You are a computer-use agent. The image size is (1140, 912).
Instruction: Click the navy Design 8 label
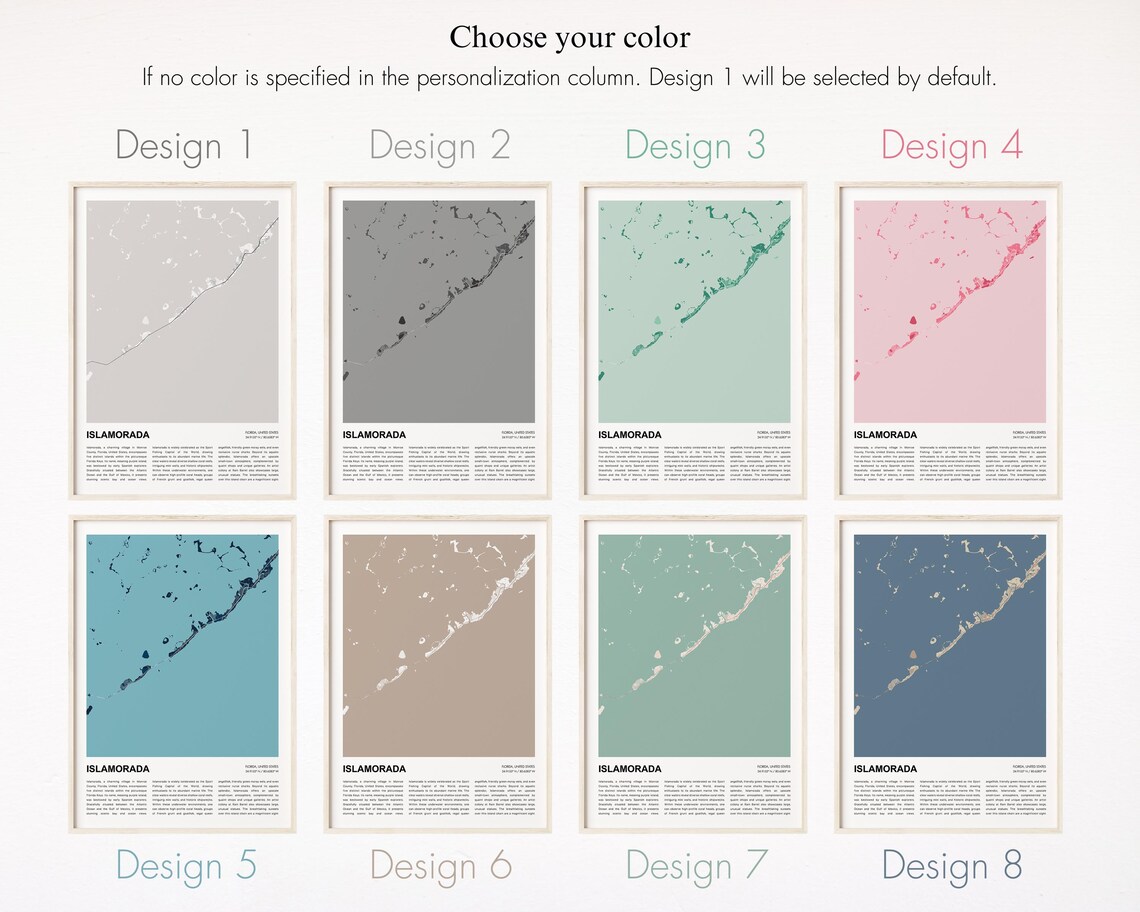pyautogui.click(x=952, y=865)
